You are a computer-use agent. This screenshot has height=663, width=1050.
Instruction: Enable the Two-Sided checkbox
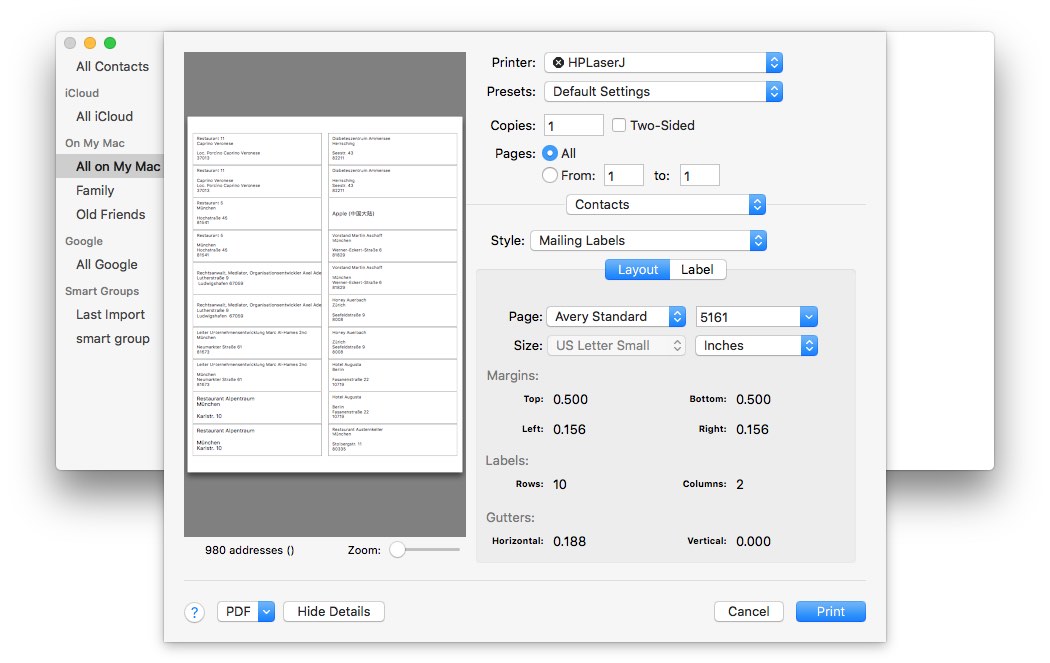click(x=619, y=126)
